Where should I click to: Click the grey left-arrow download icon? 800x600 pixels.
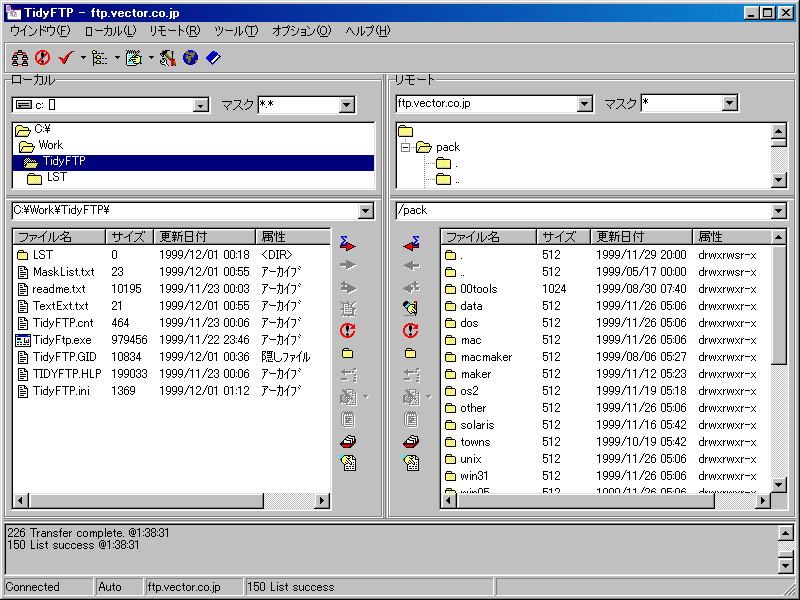click(411, 265)
